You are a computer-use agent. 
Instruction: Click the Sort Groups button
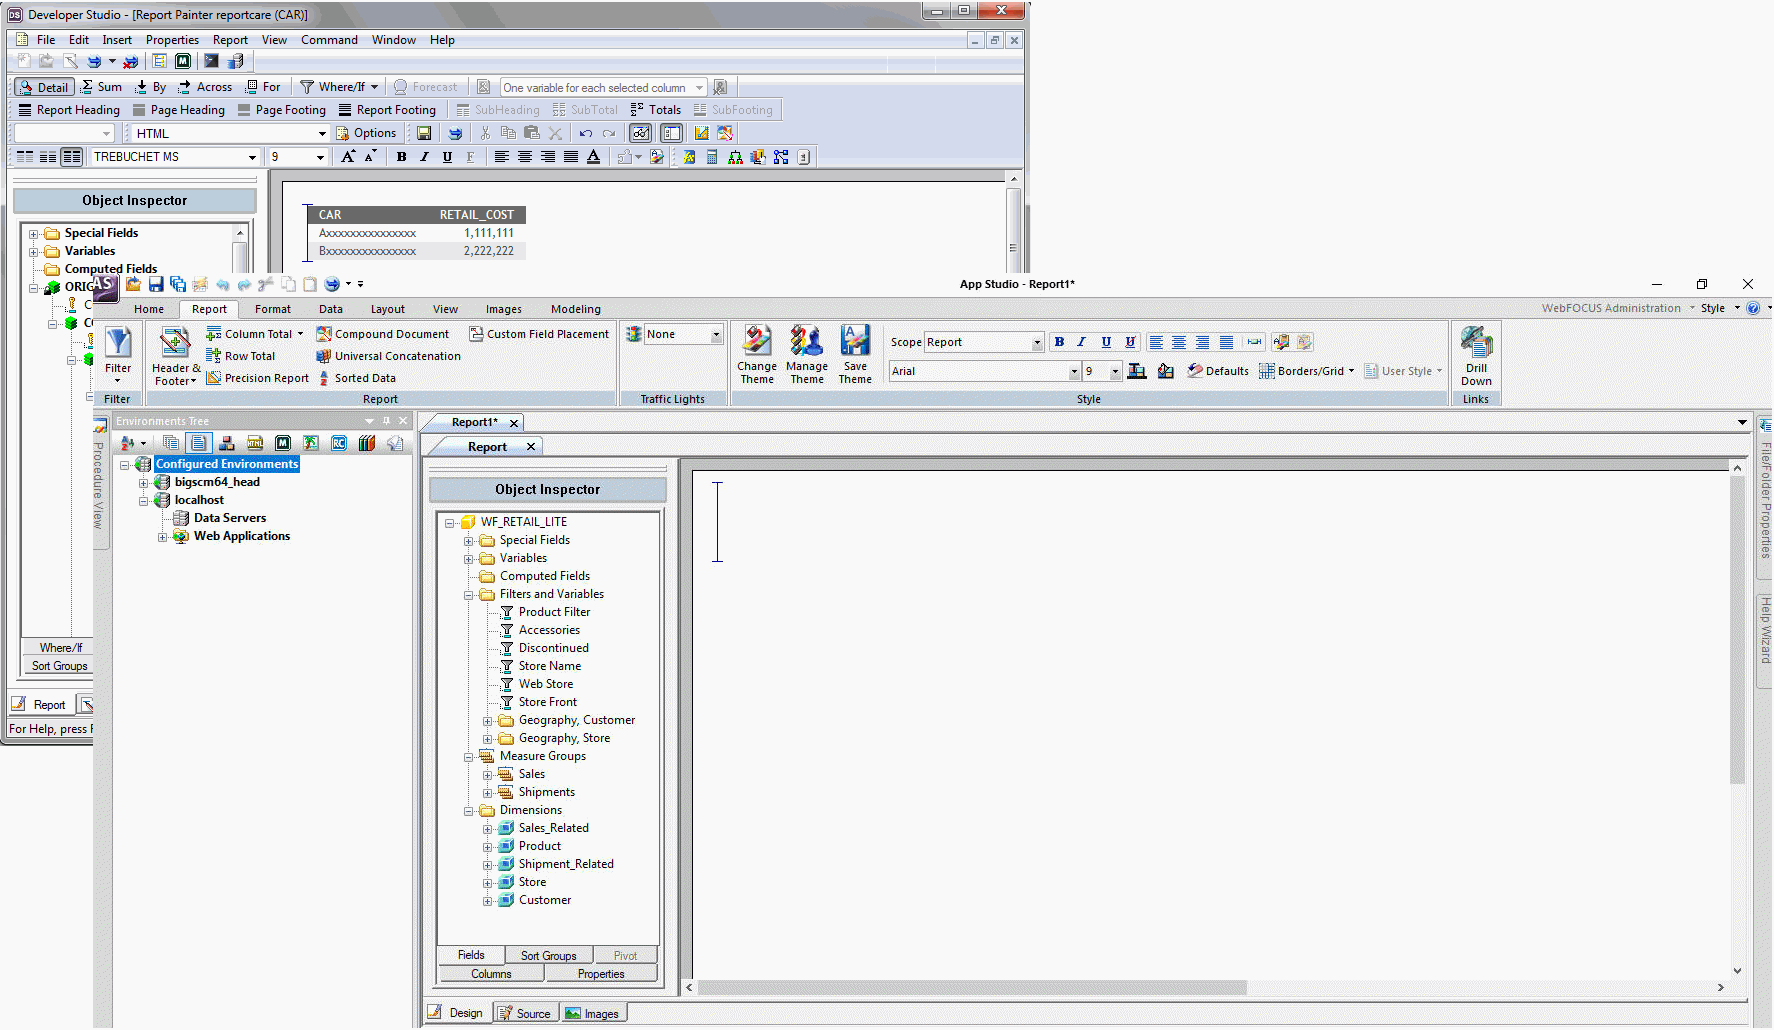548,955
